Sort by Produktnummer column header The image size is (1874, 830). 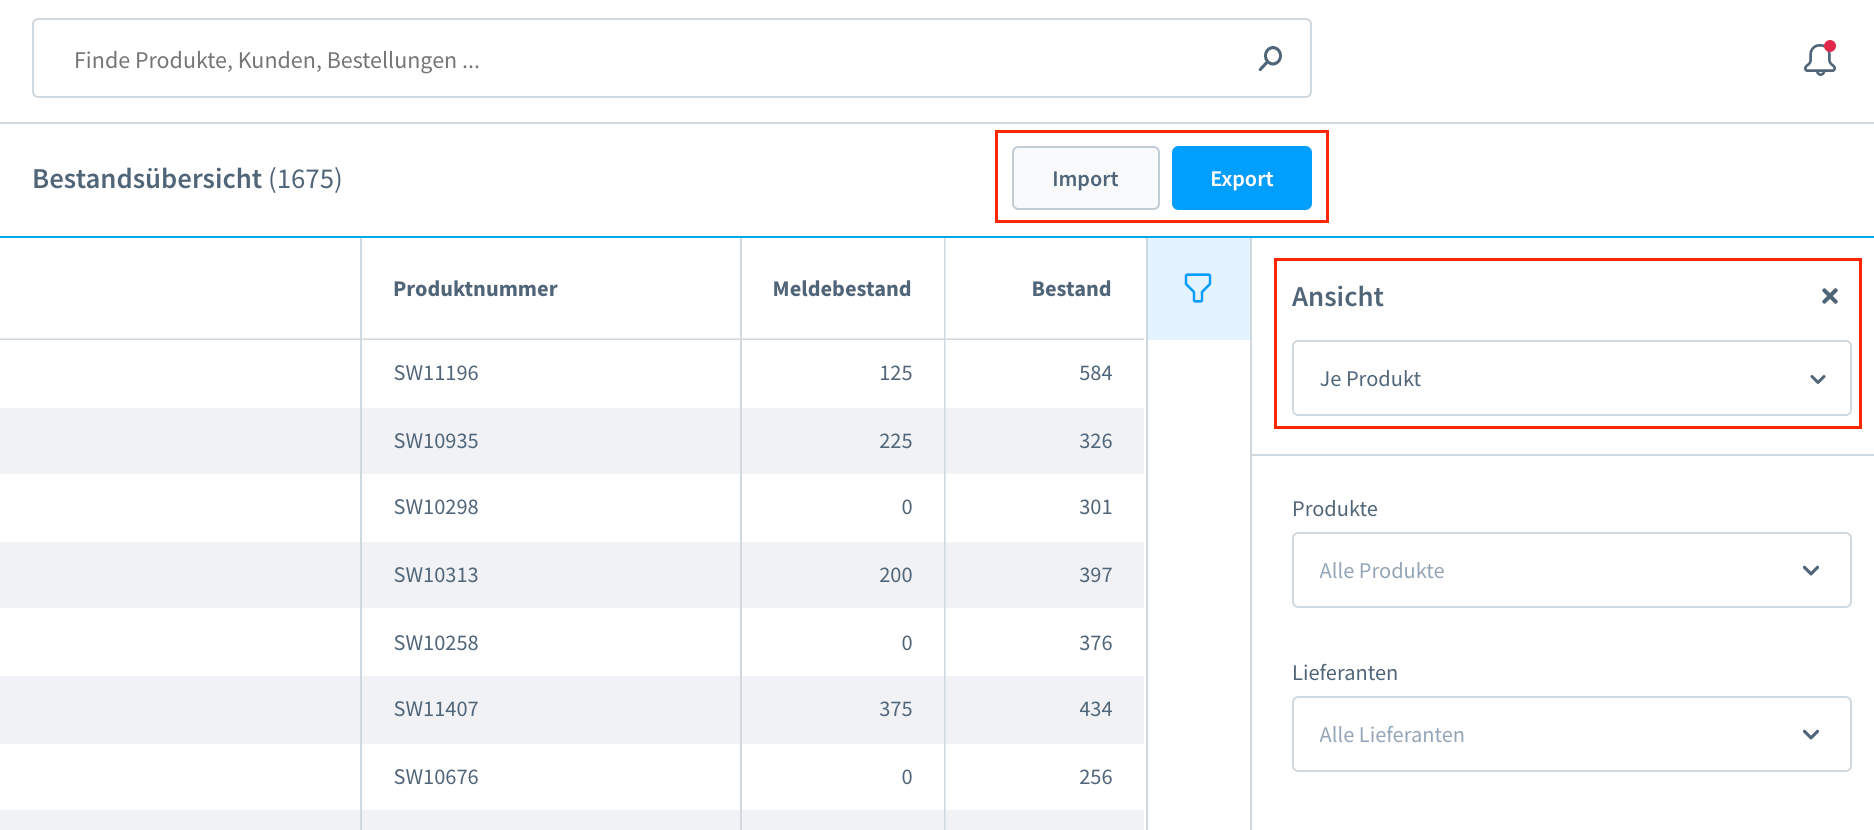[475, 289]
